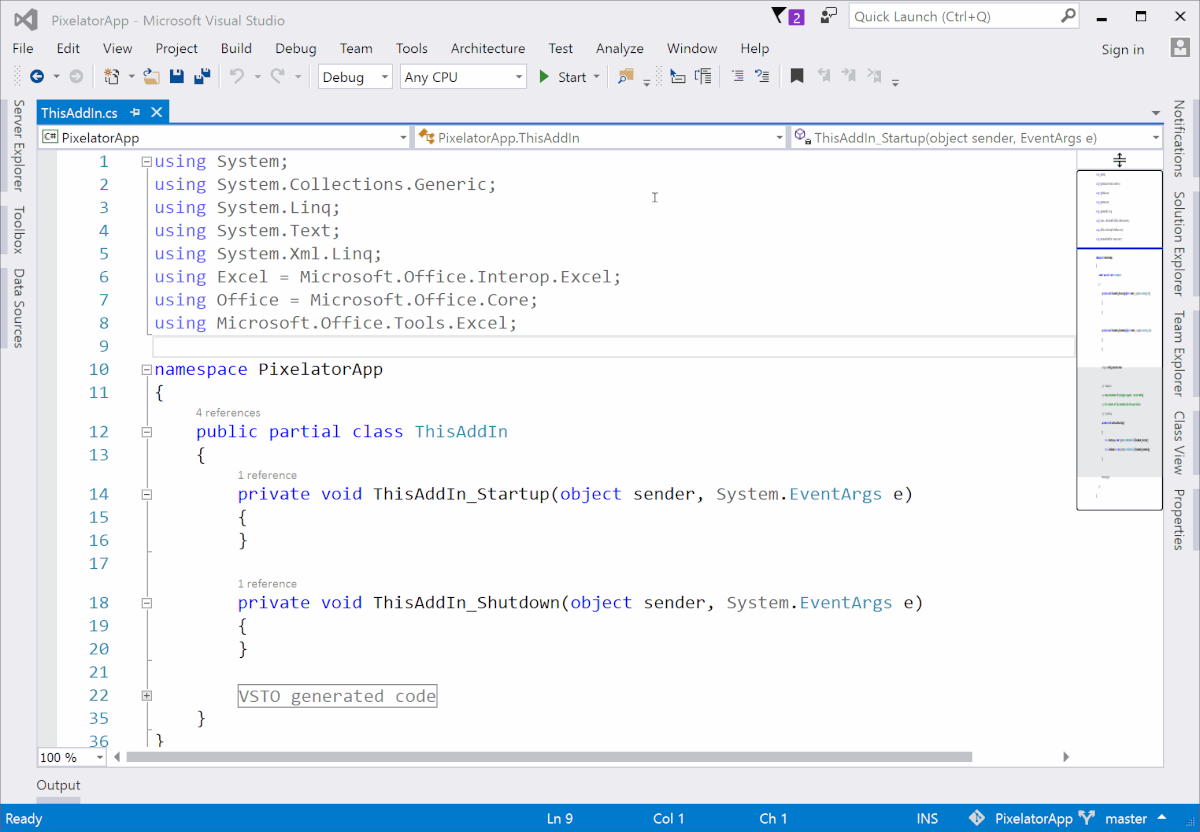The image size is (1200, 832).
Task: Open the Build menu
Action: pos(236,48)
